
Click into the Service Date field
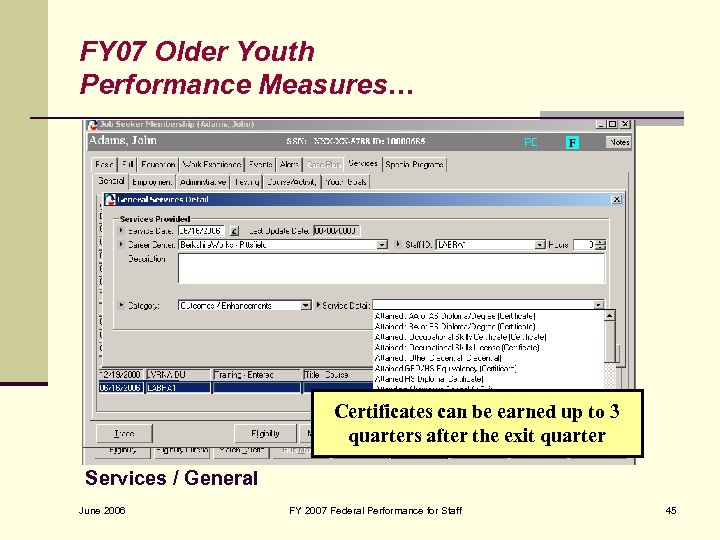tap(201, 231)
